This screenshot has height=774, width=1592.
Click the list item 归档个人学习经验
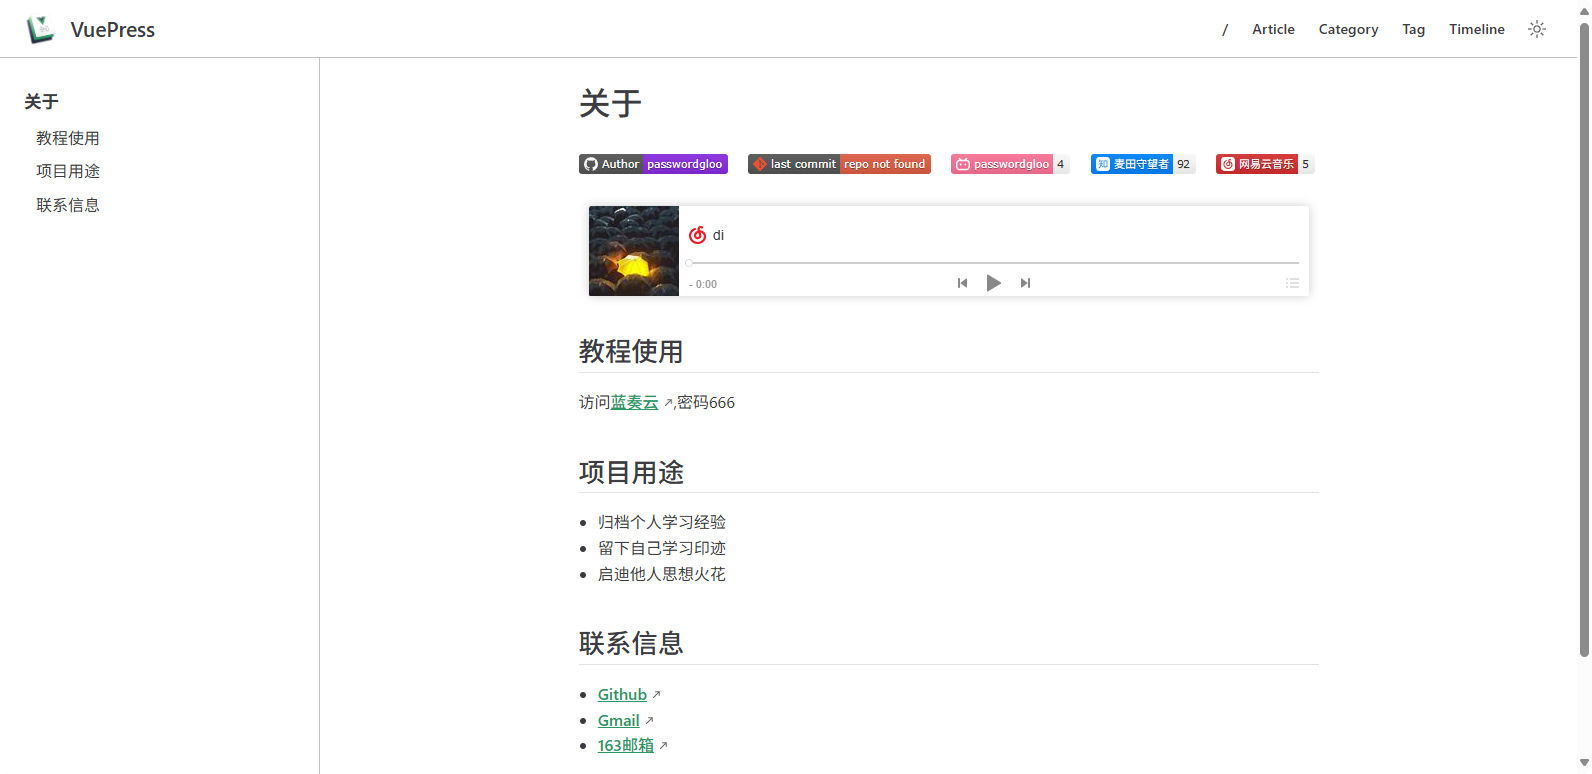(x=662, y=522)
